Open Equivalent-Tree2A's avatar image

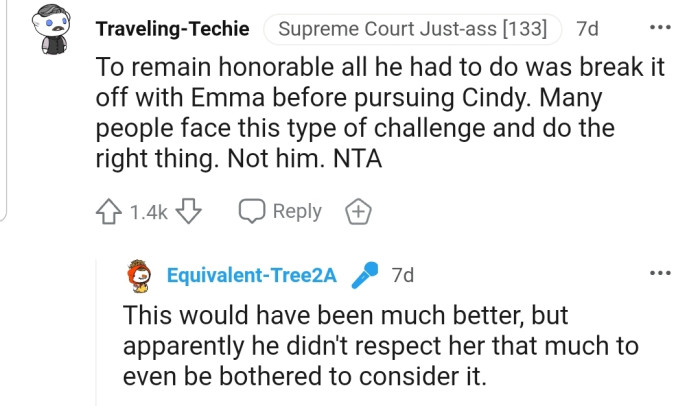tap(141, 275)
